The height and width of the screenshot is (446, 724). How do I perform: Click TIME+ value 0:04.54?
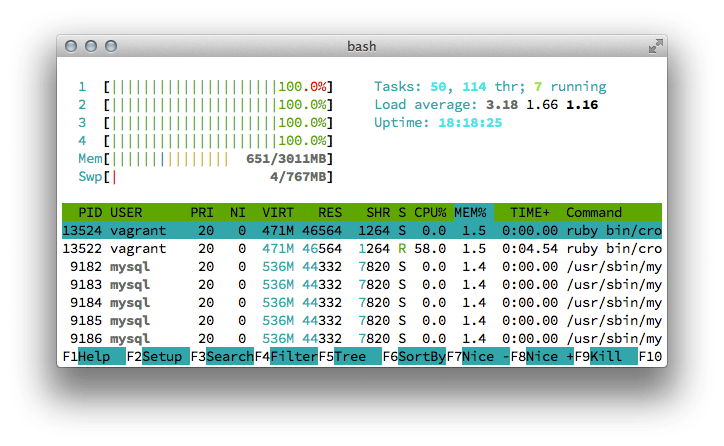[x=530, y=248]
